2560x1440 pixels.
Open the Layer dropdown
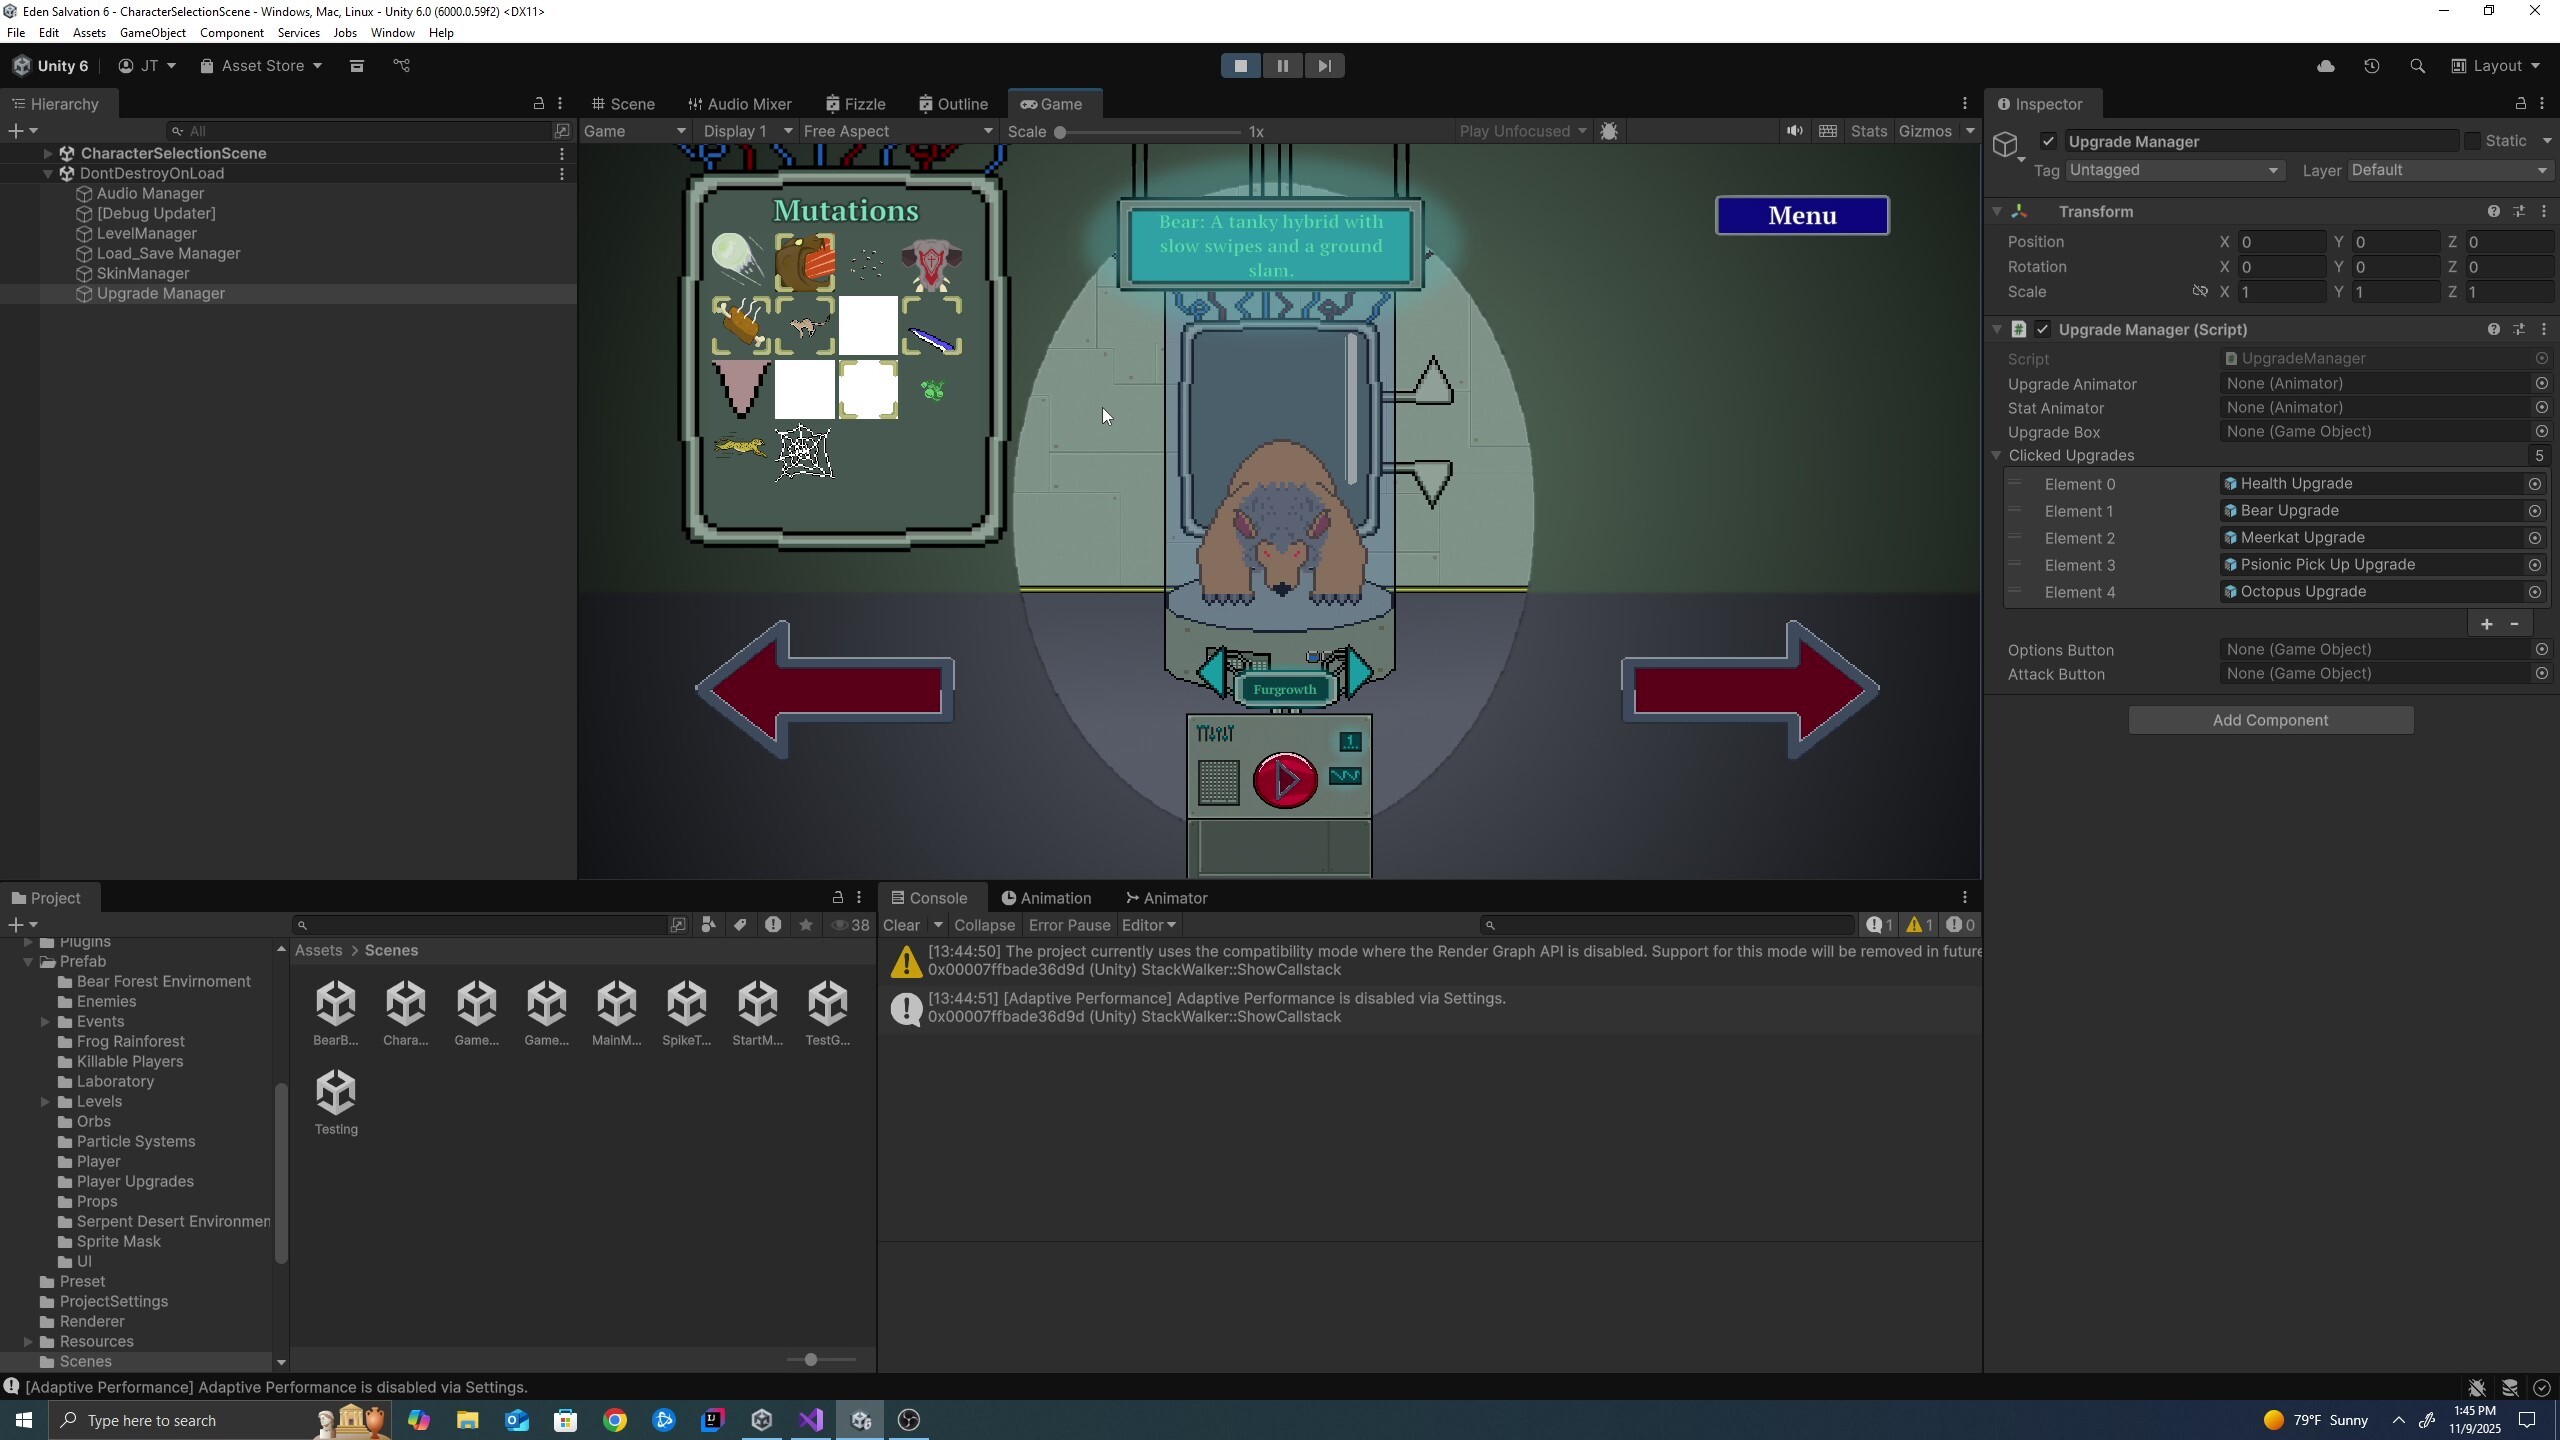pos(2449,170)
